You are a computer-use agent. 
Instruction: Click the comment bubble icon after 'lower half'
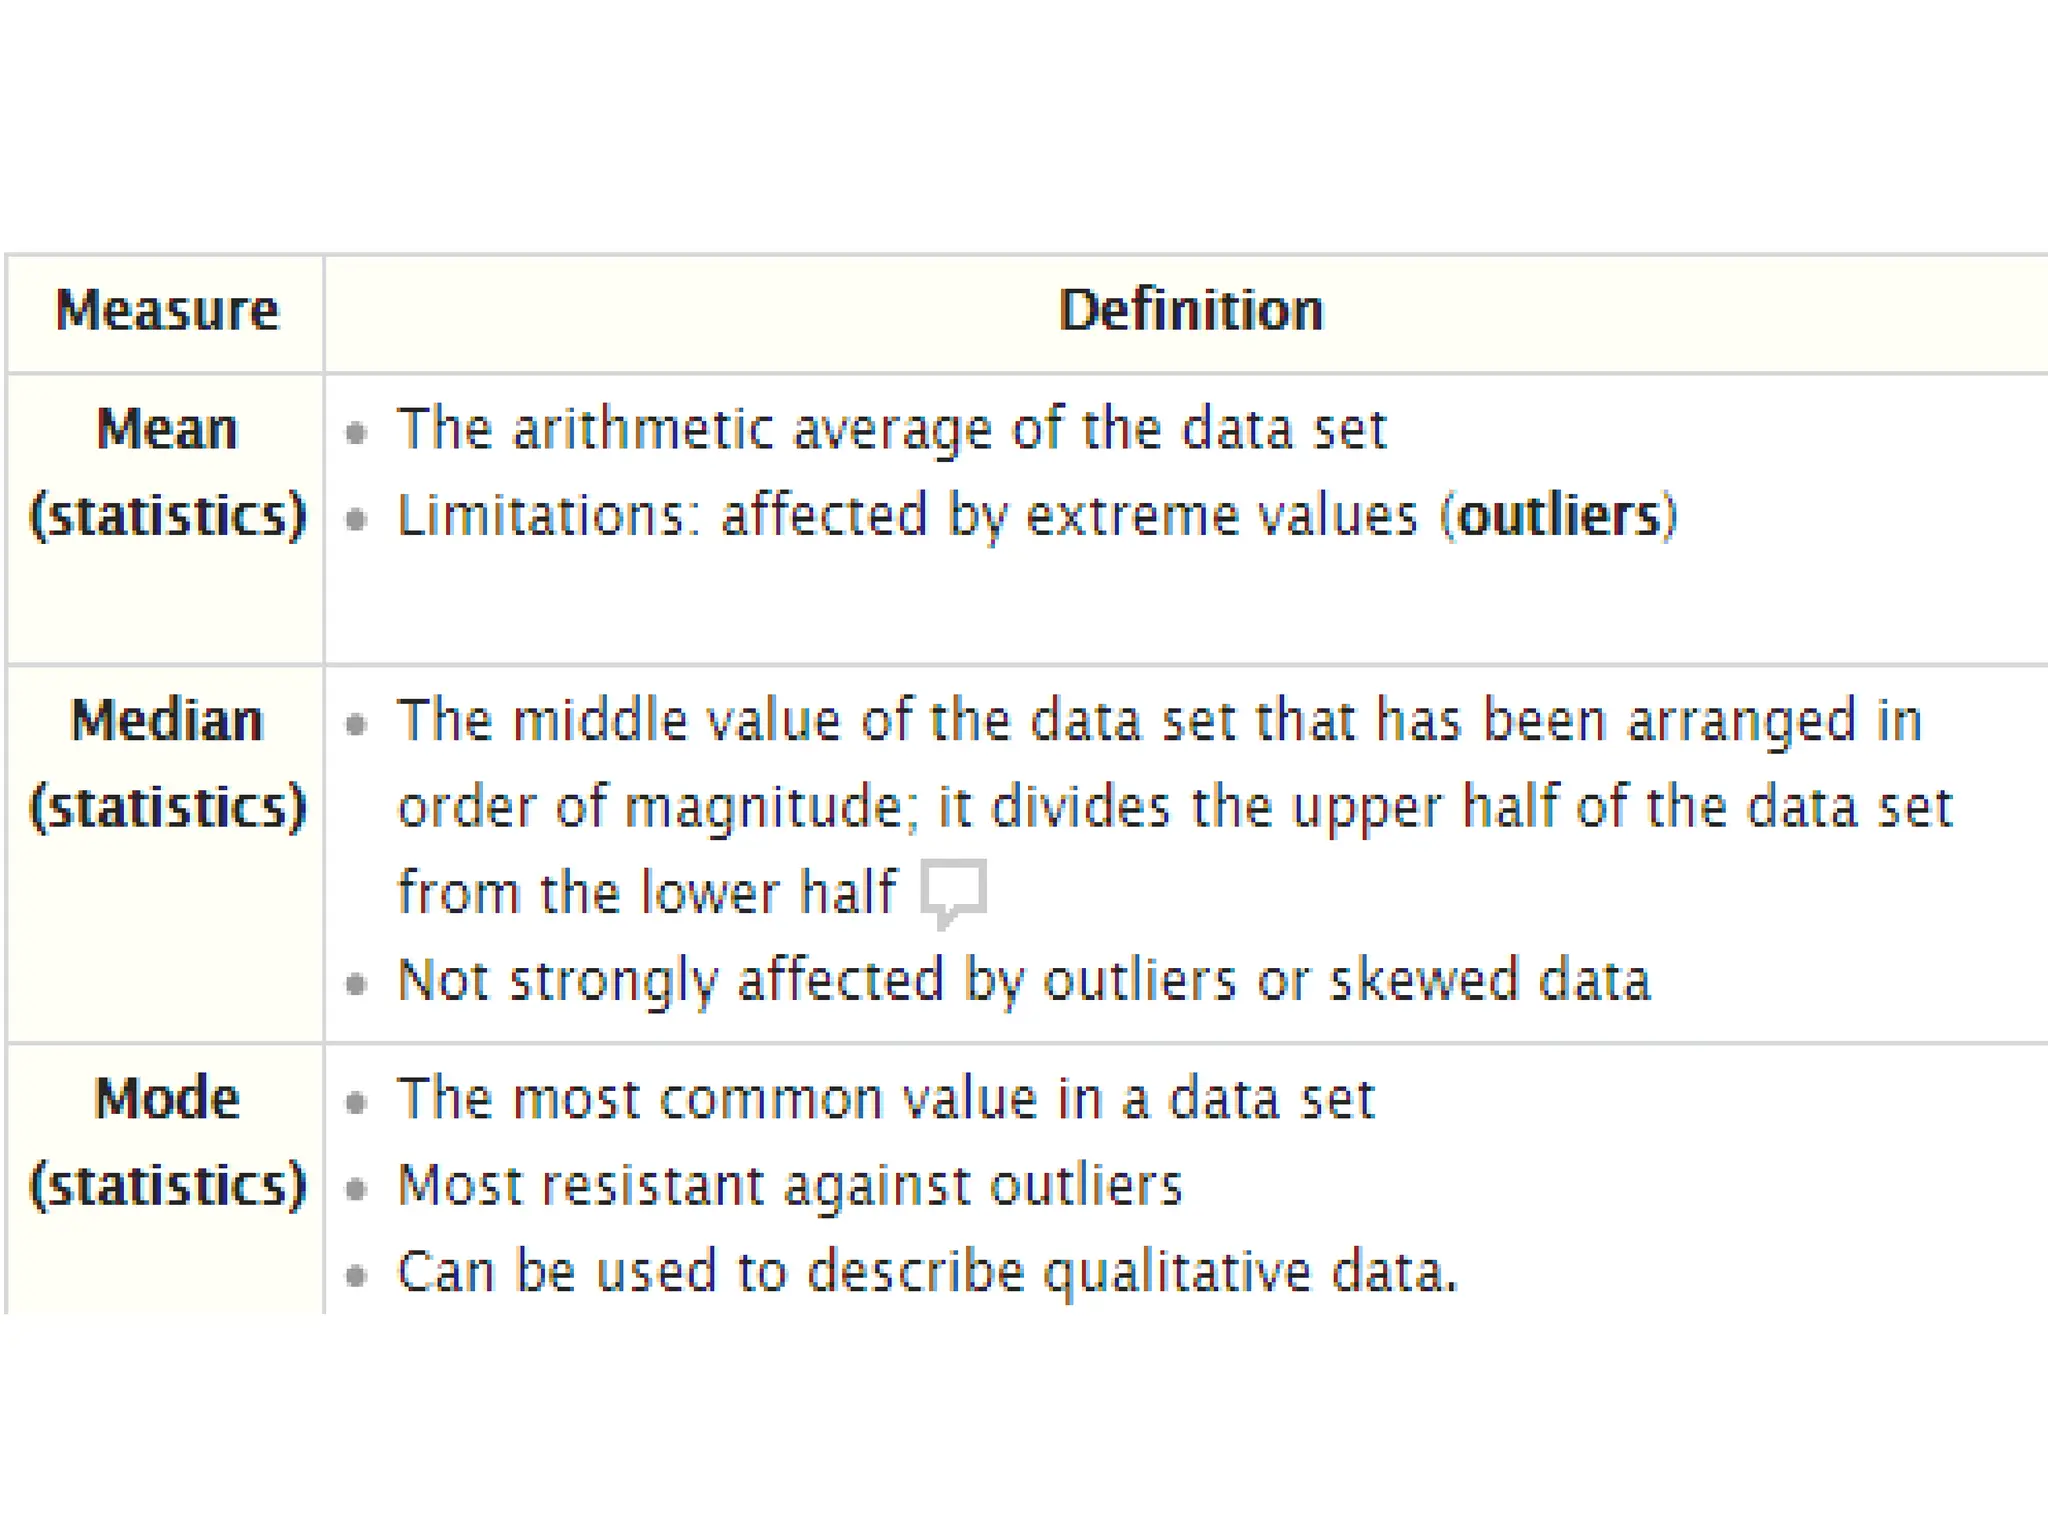(954, 890)
